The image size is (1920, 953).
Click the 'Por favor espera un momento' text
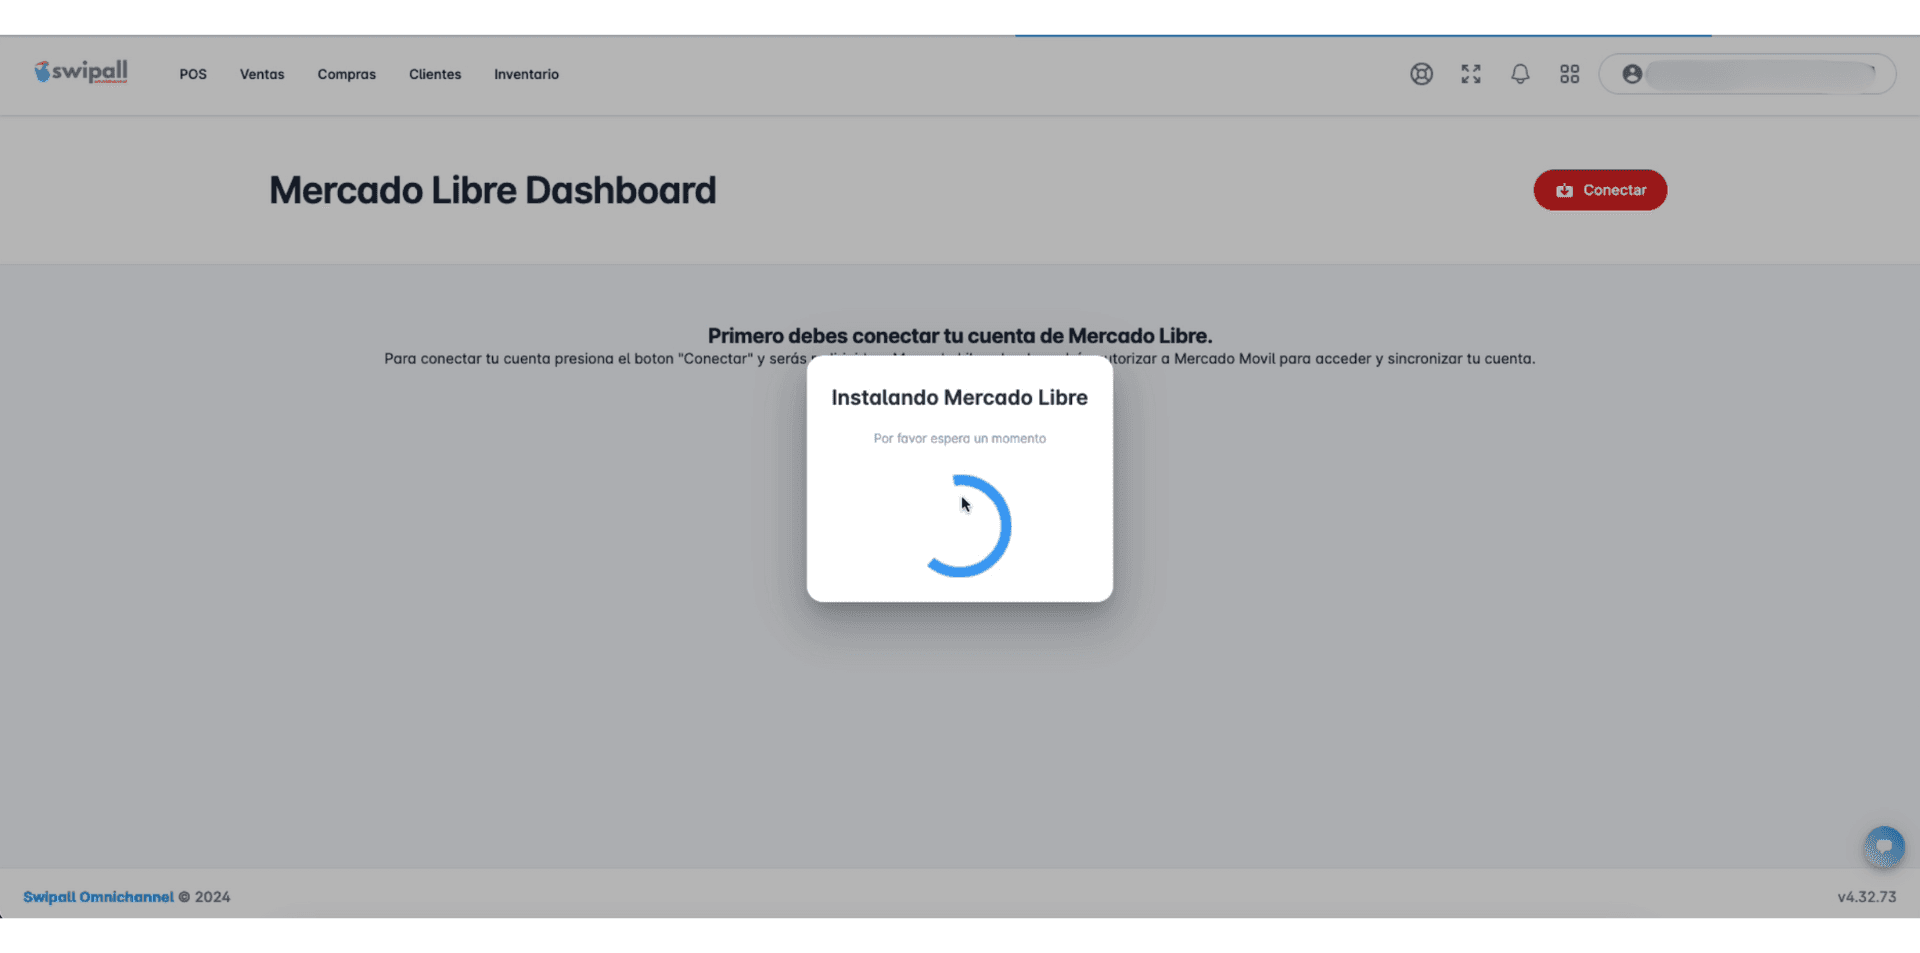click(960, 438)
